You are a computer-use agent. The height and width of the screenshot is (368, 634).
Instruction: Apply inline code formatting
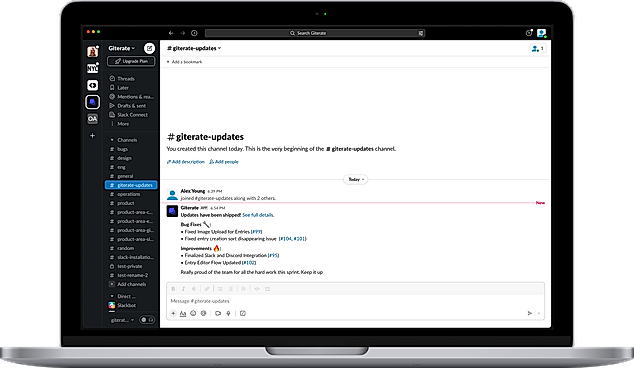(x=257, y=289)
